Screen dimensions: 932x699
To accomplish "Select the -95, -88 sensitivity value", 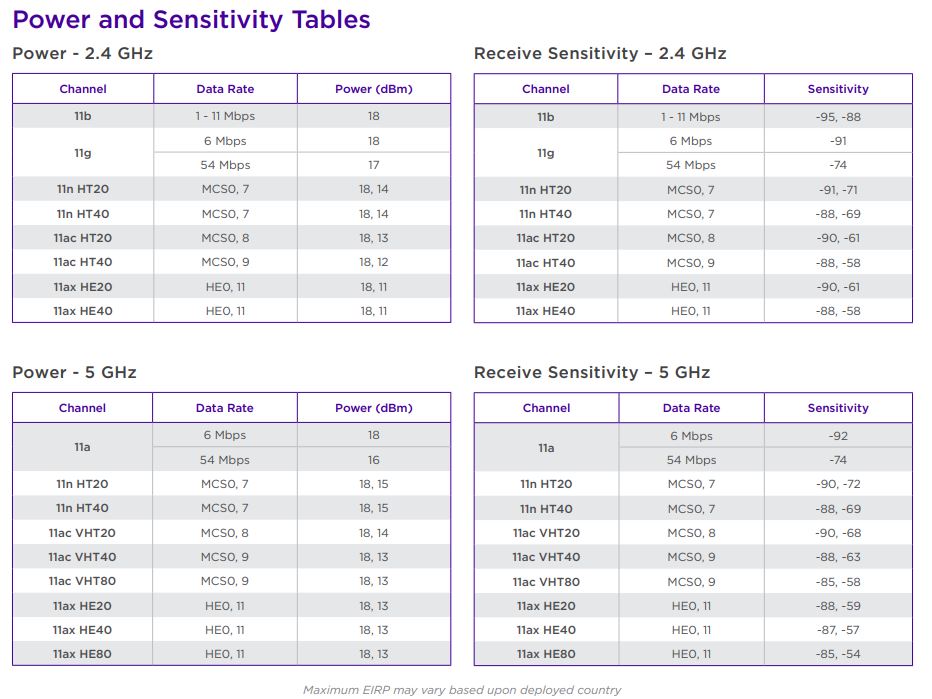I will click(x=838, y=117).
